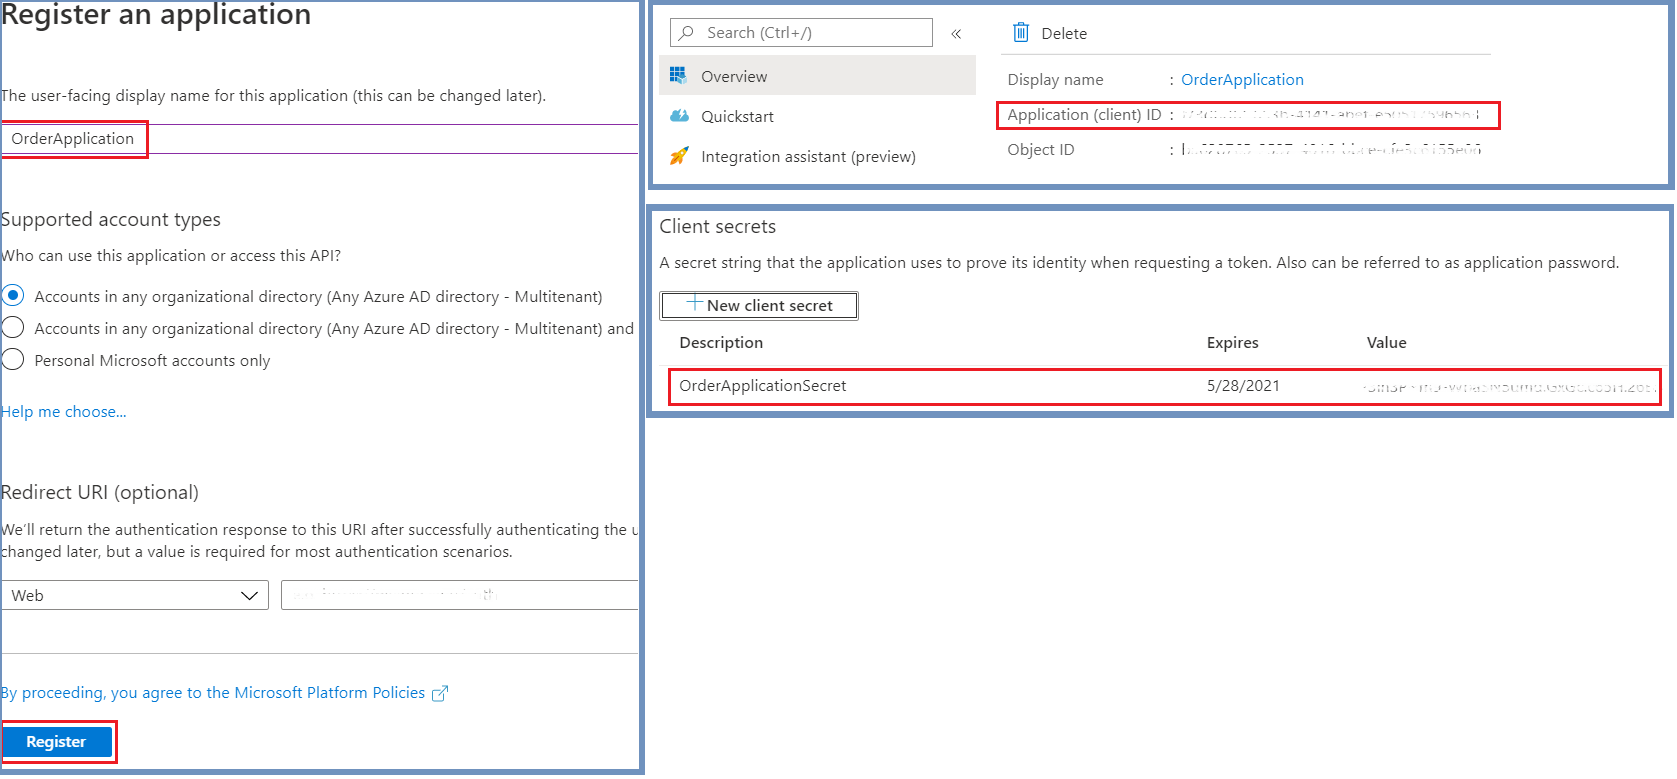The width and height of the screenshot is (1677, 779).
Task: Click the external link icon after Platform Policies
Action: 440,693
